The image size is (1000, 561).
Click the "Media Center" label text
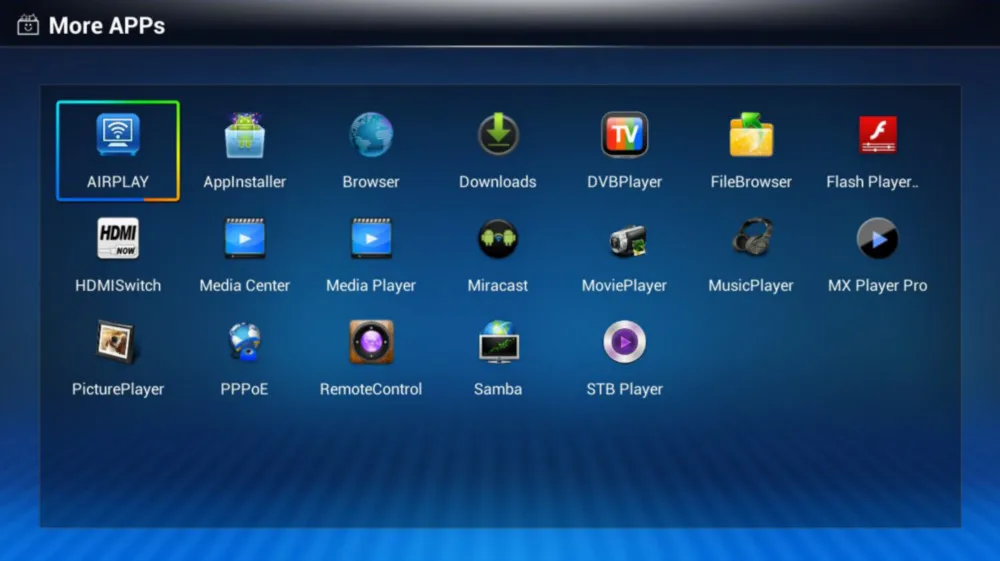(x=245, y=286)
